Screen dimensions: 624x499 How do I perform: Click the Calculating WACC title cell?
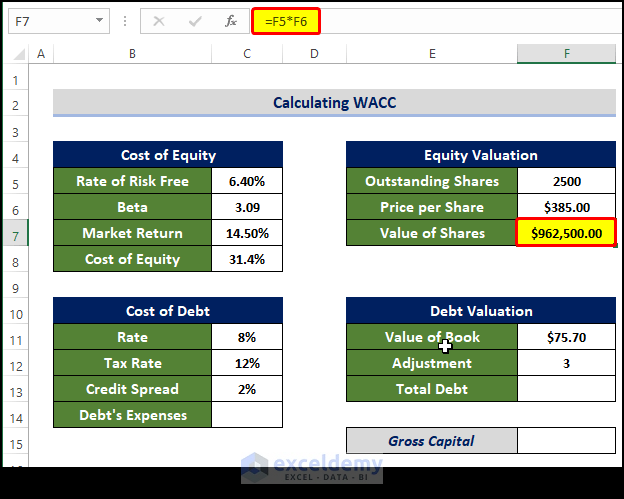[334, 103]
